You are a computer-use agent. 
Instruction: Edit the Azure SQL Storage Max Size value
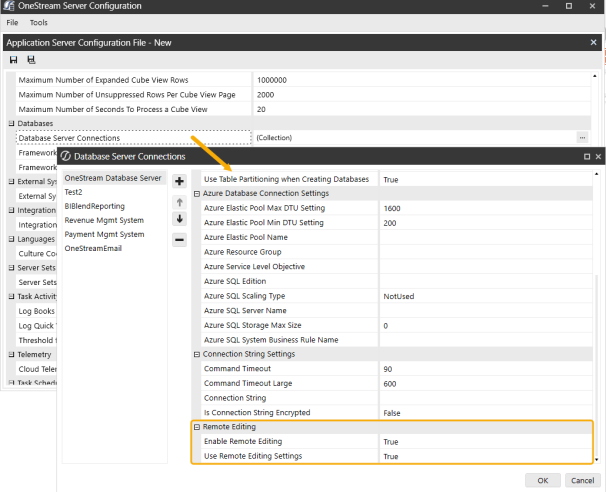point(486,326)
